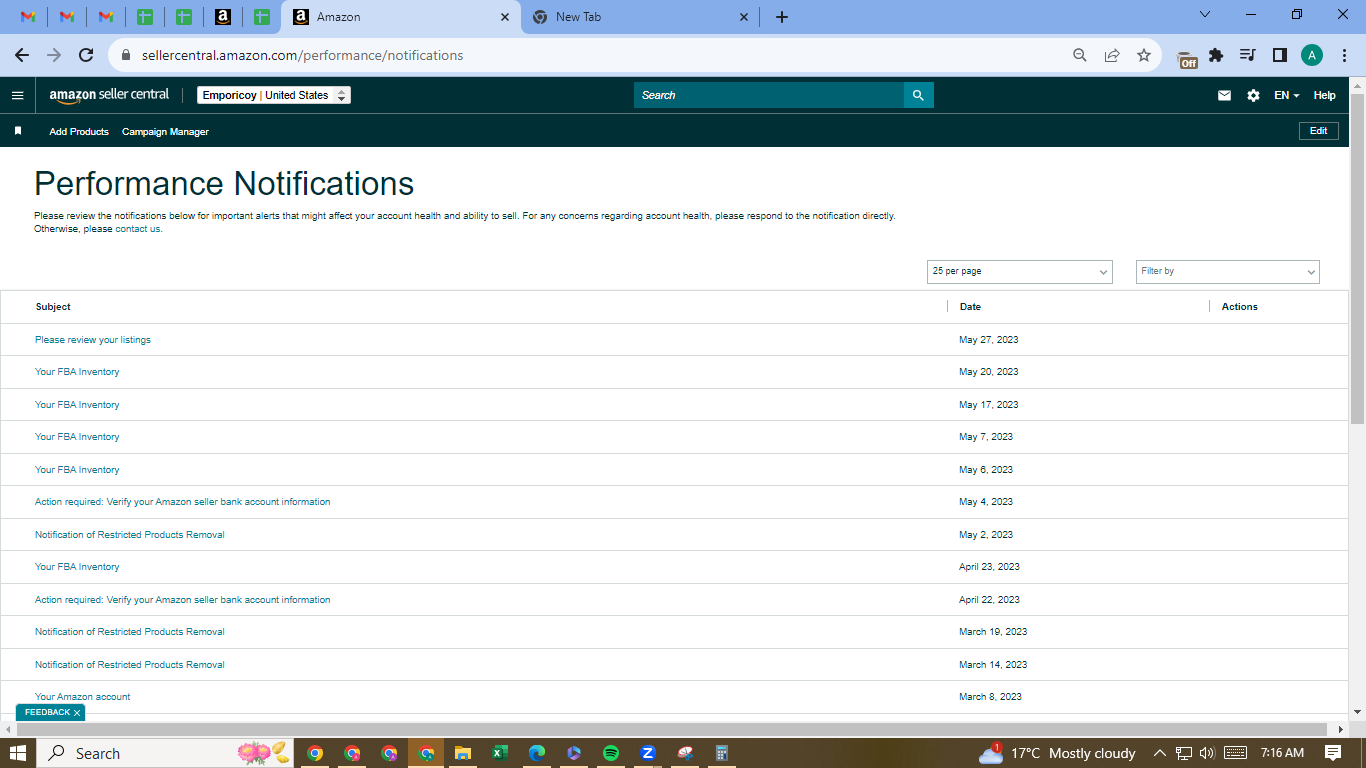This screenshot has width=1366, height=768.
Task: Click the page vertical scrollbar
Action: click(1357, 258)
